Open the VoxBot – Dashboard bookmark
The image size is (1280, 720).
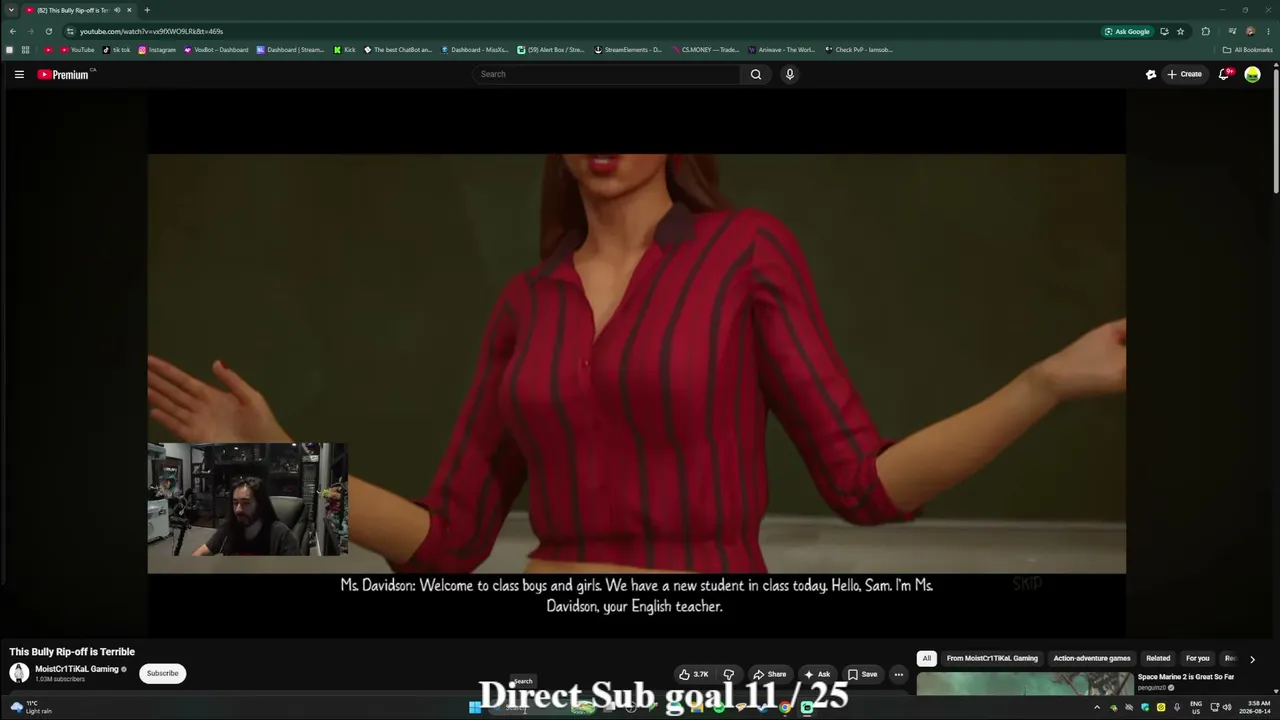click(x=216, y=50)
